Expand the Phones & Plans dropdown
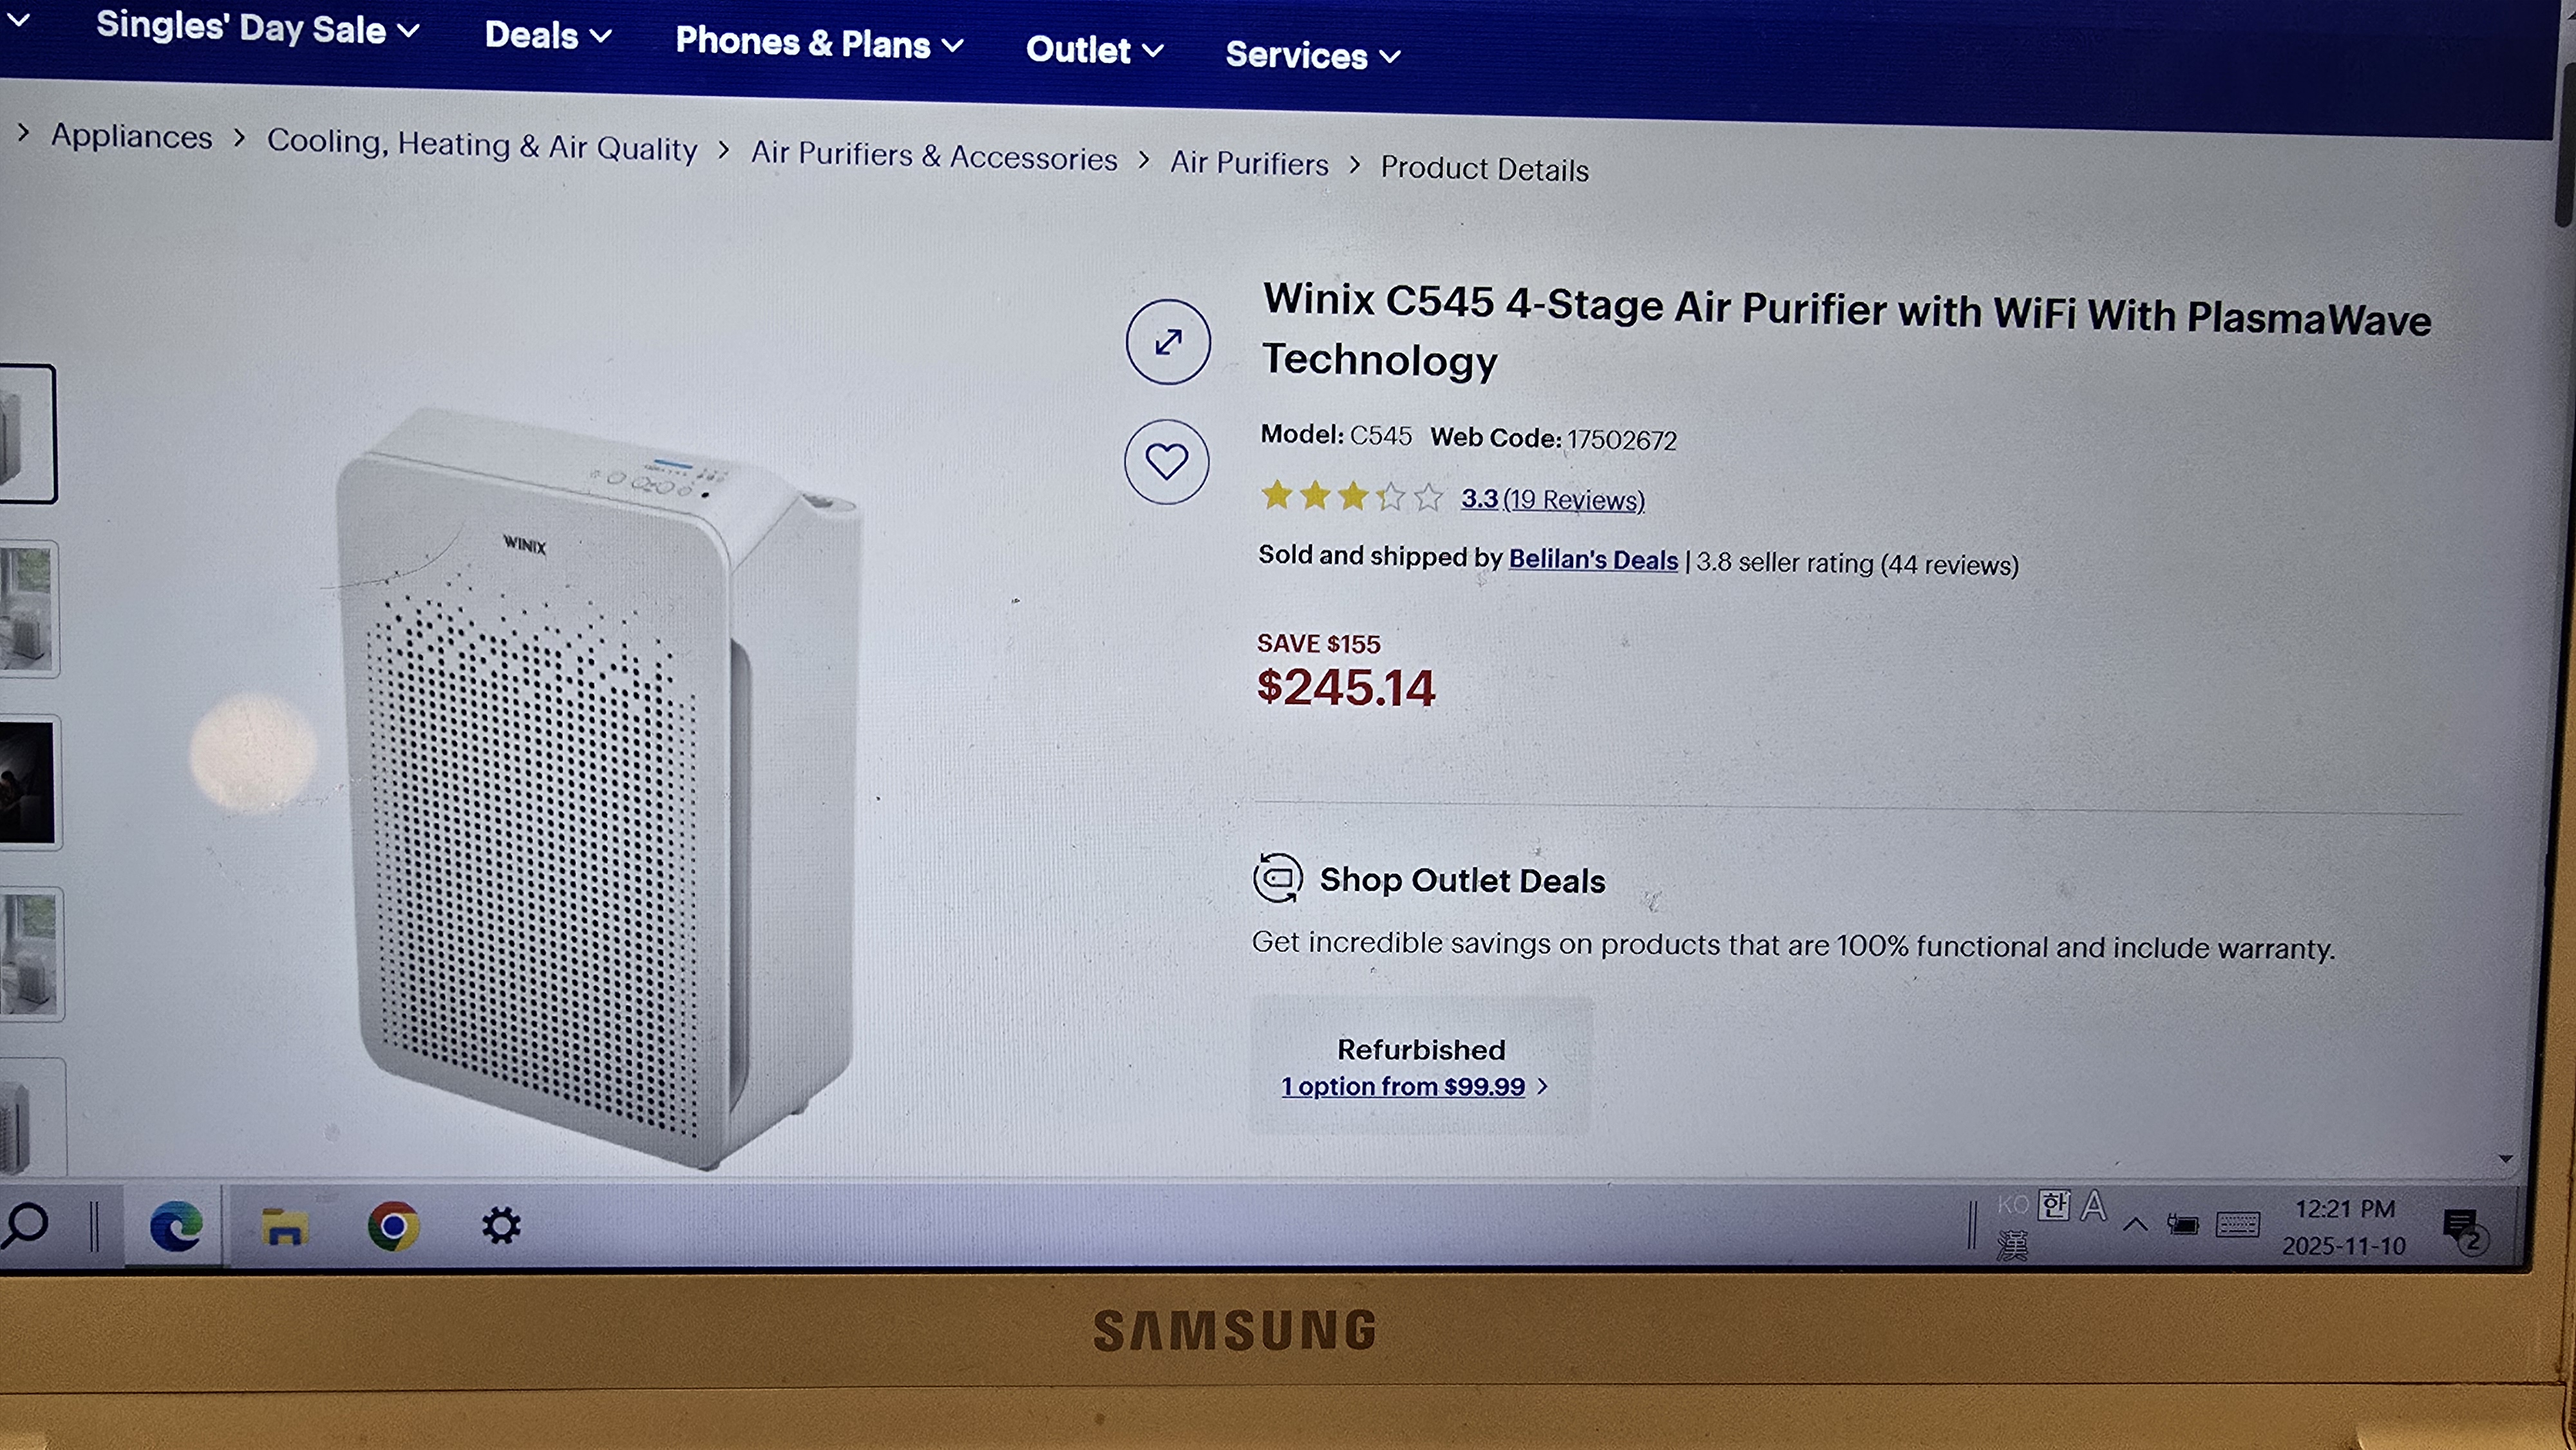Image resolution: width=2576 pixels, height=1450 pixels. pyautogui.click(x=819, y=43)
